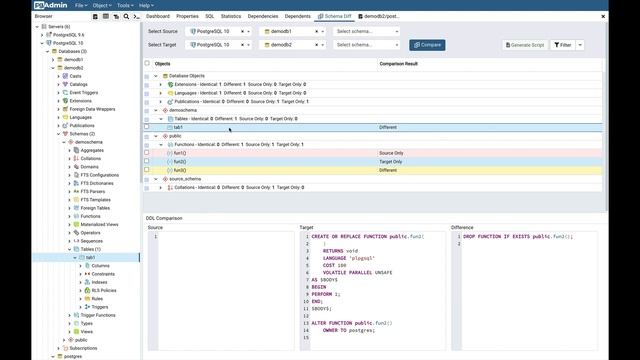Image resolution: width=640 pixels, height=360 pixels.
Task: Launch the PSQL terminal tool icon
Action: 136,16
